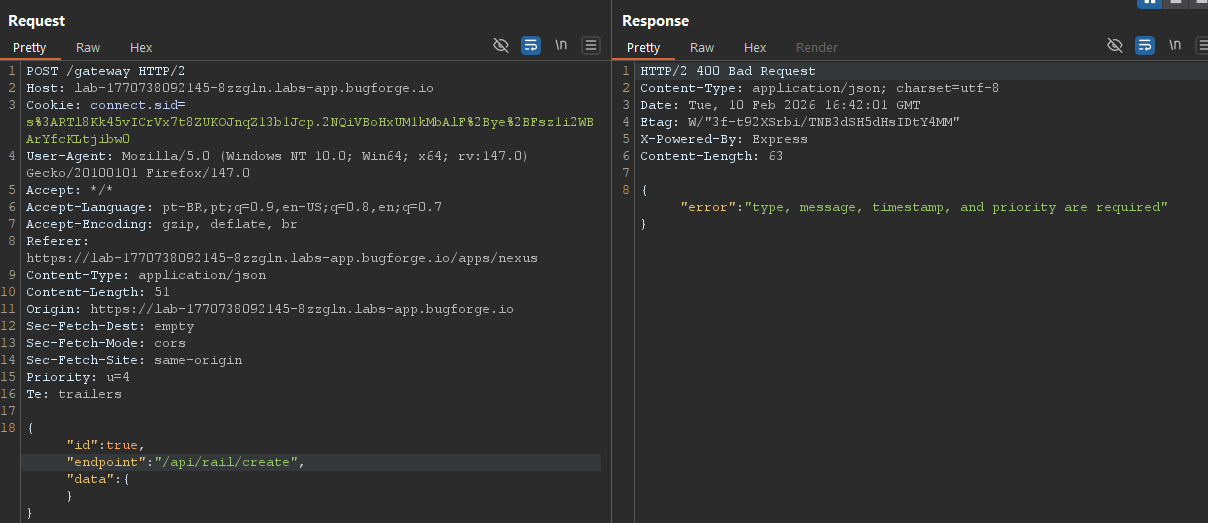The image size is (1208, 523).
Task: Click the 'Sec-Fetch-Site: same-origin' header
Action: 134,360
